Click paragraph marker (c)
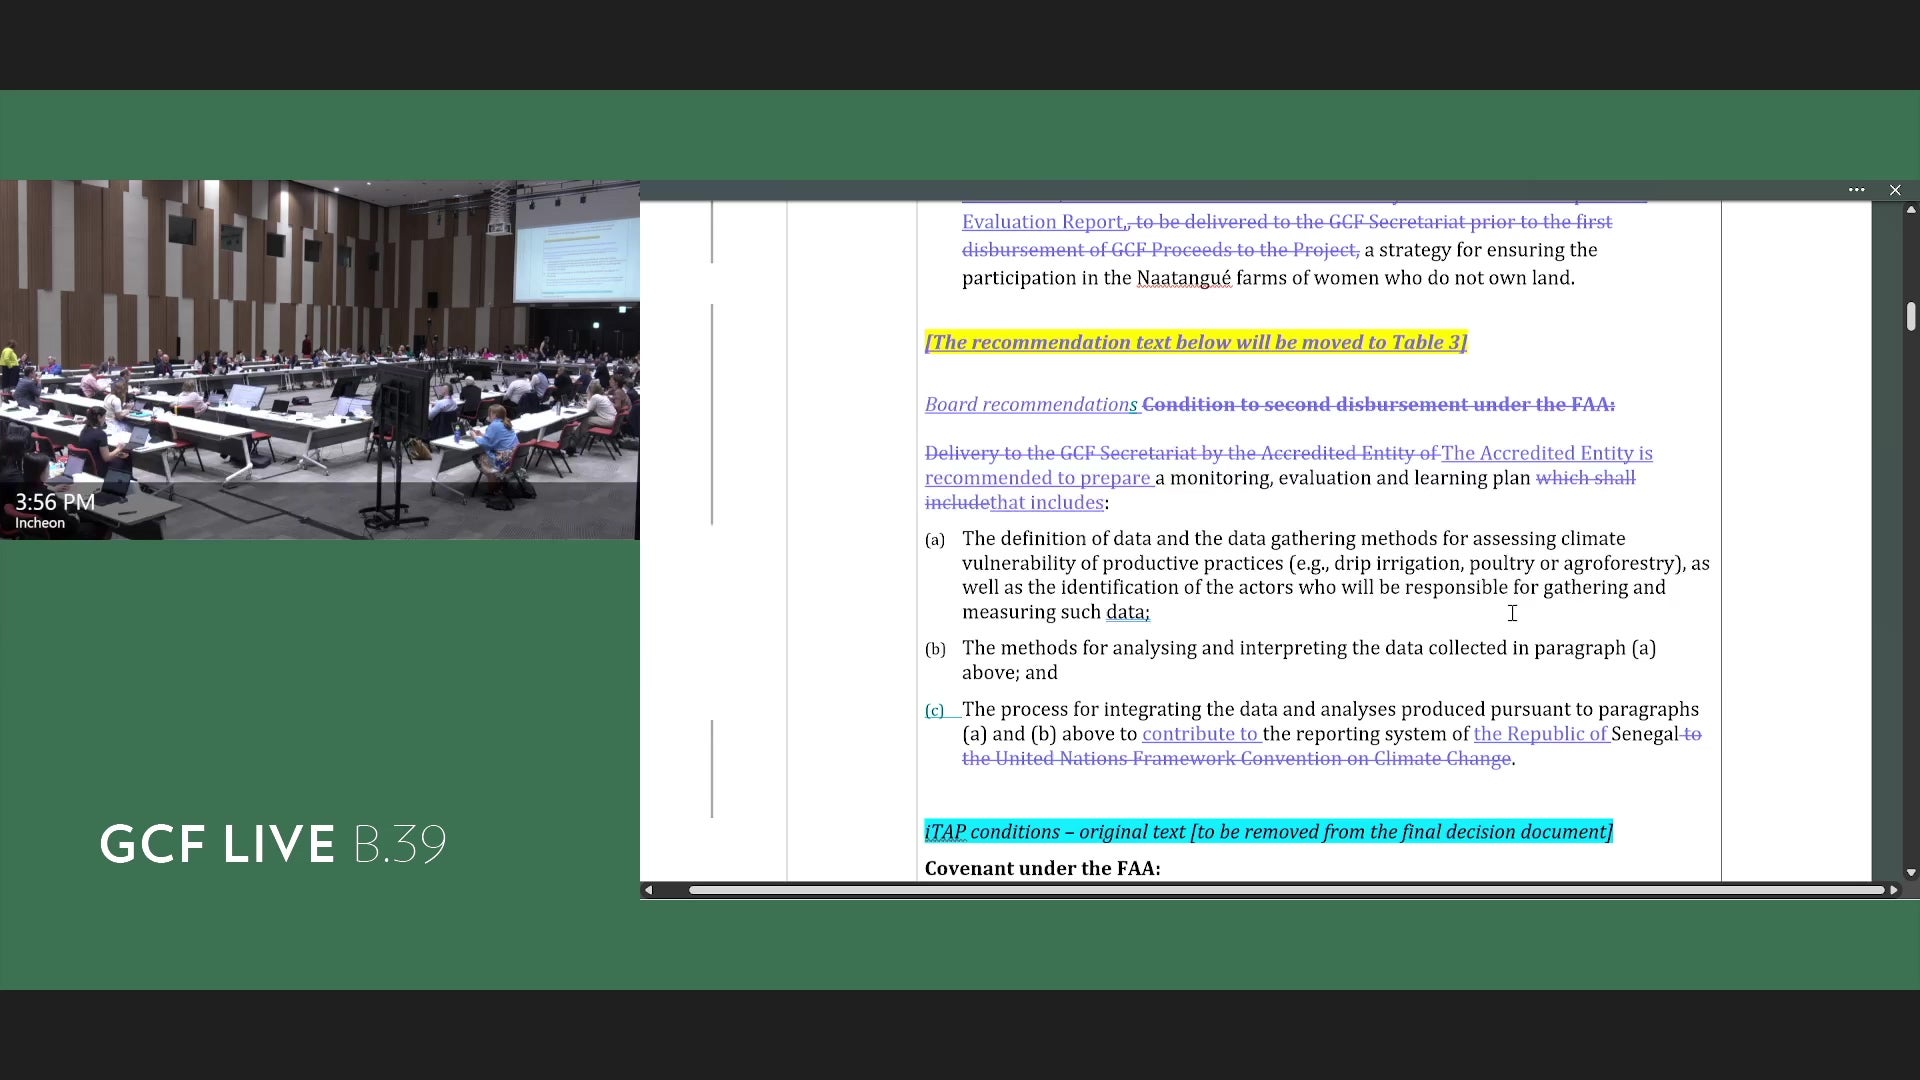The image size is (1920, 1080). (935, 711)
